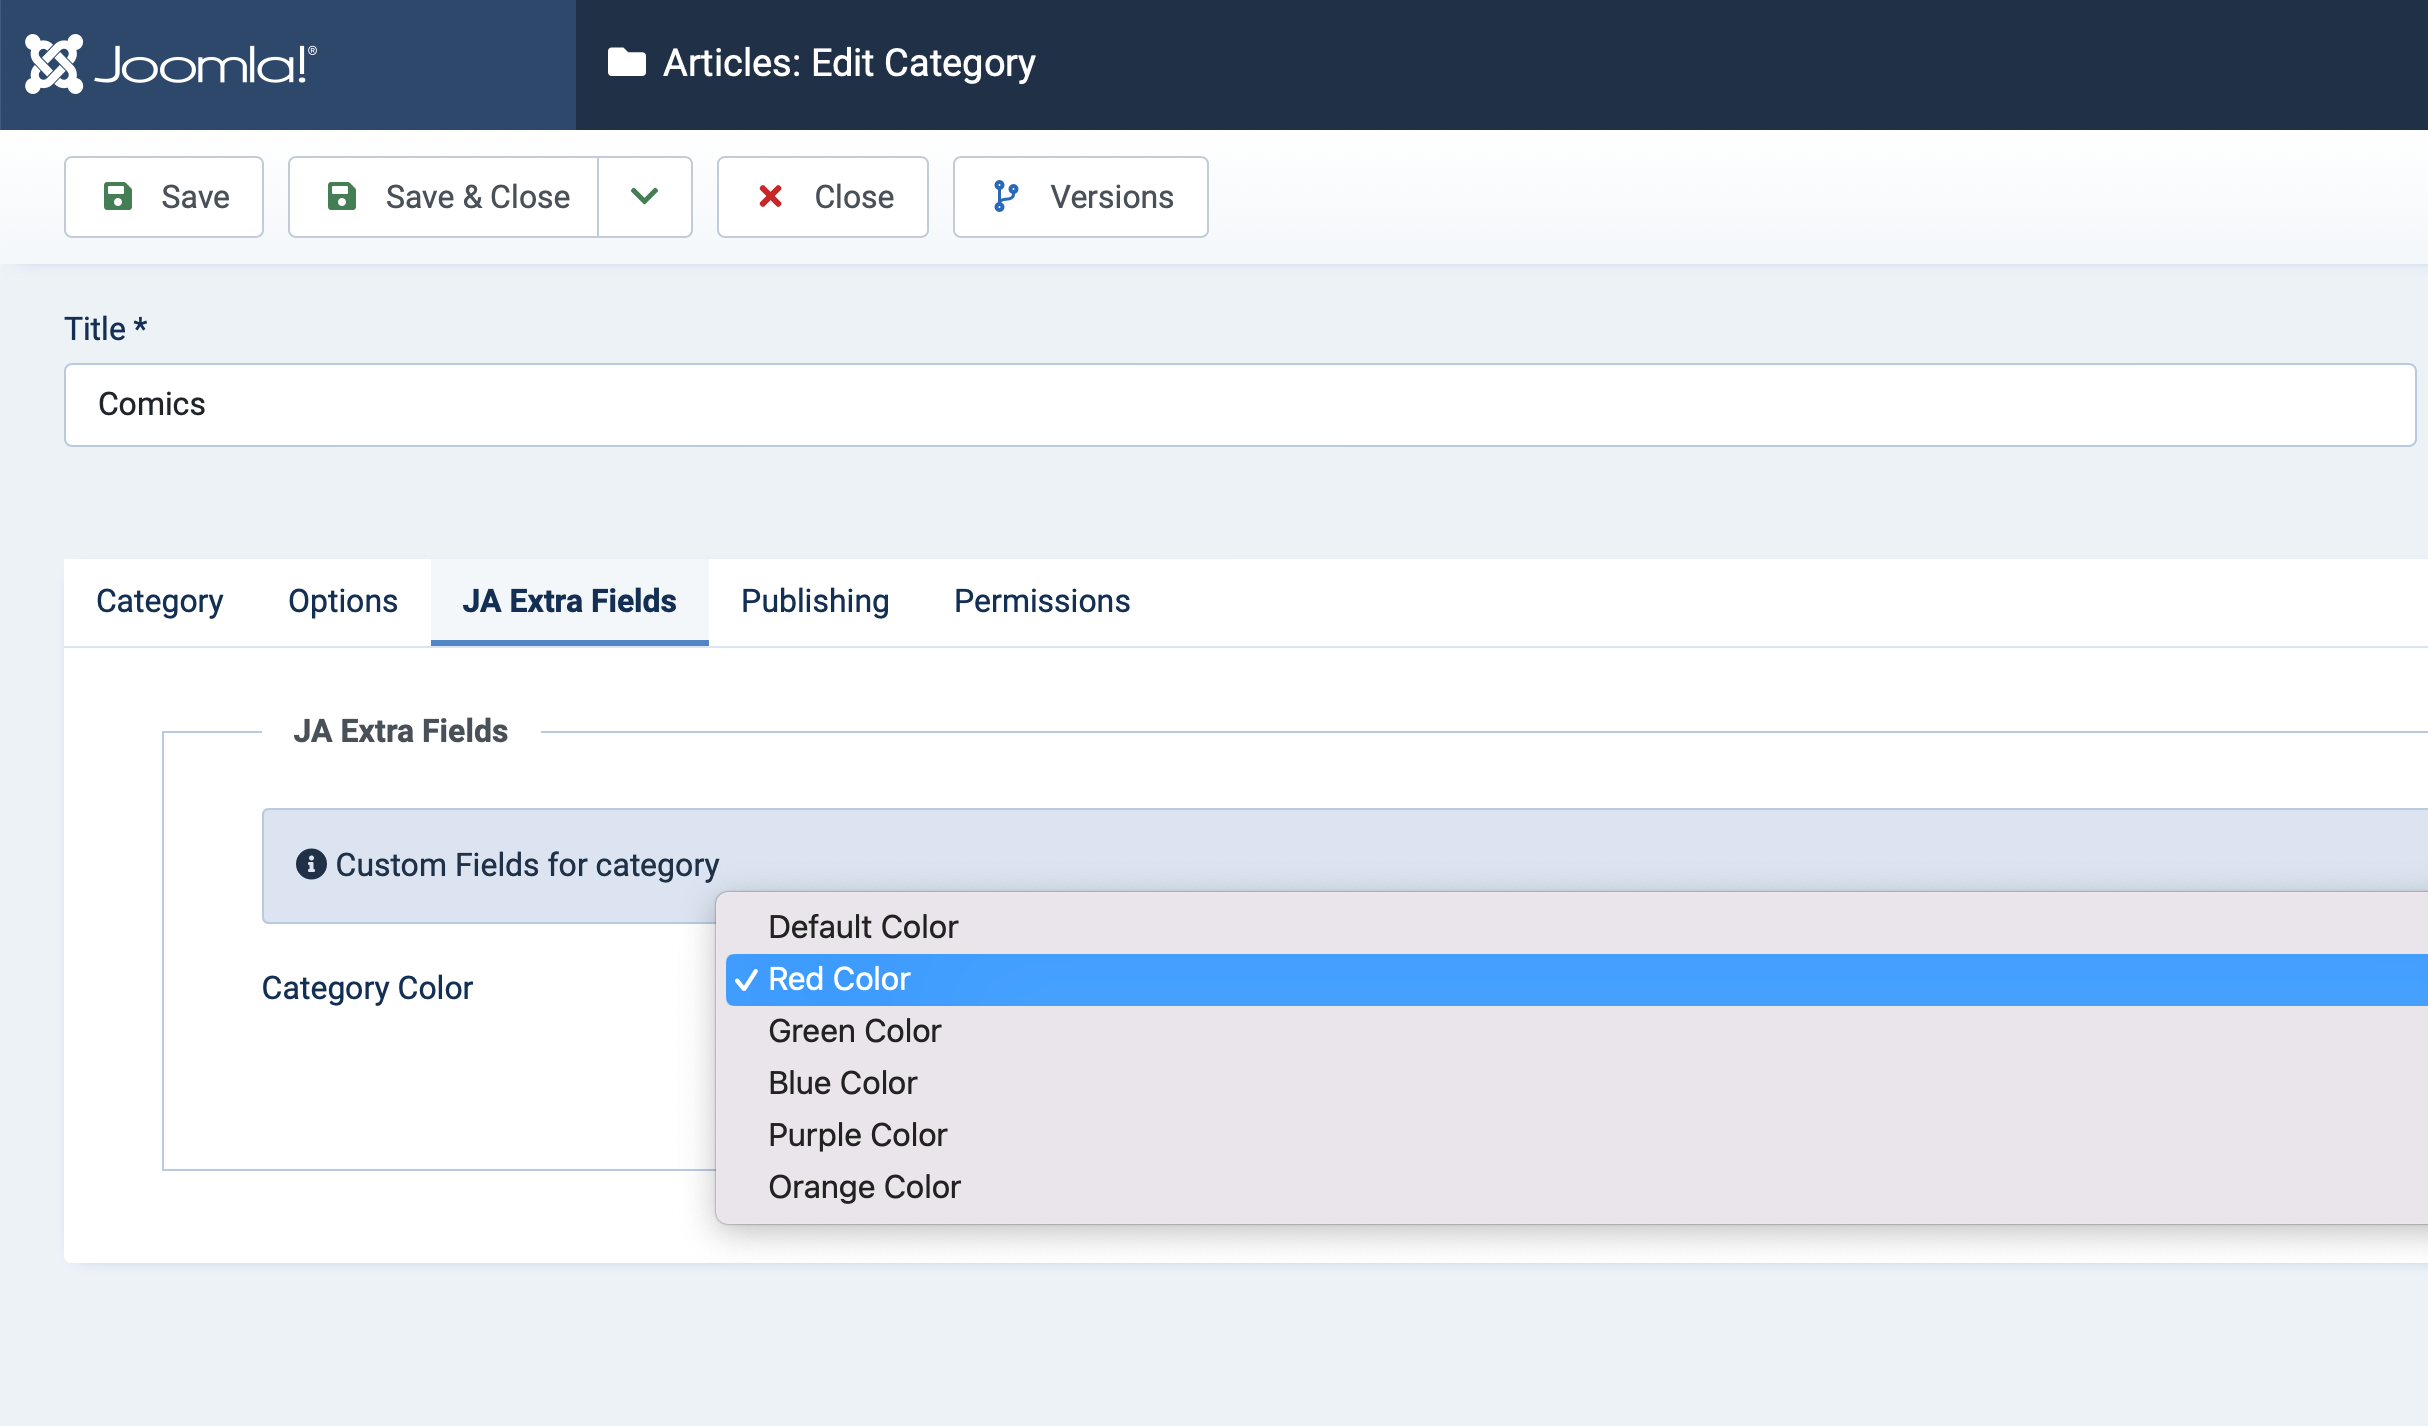Switch to the Category tab
This screenshot has height=1426, width=2428.
(160, 601)
